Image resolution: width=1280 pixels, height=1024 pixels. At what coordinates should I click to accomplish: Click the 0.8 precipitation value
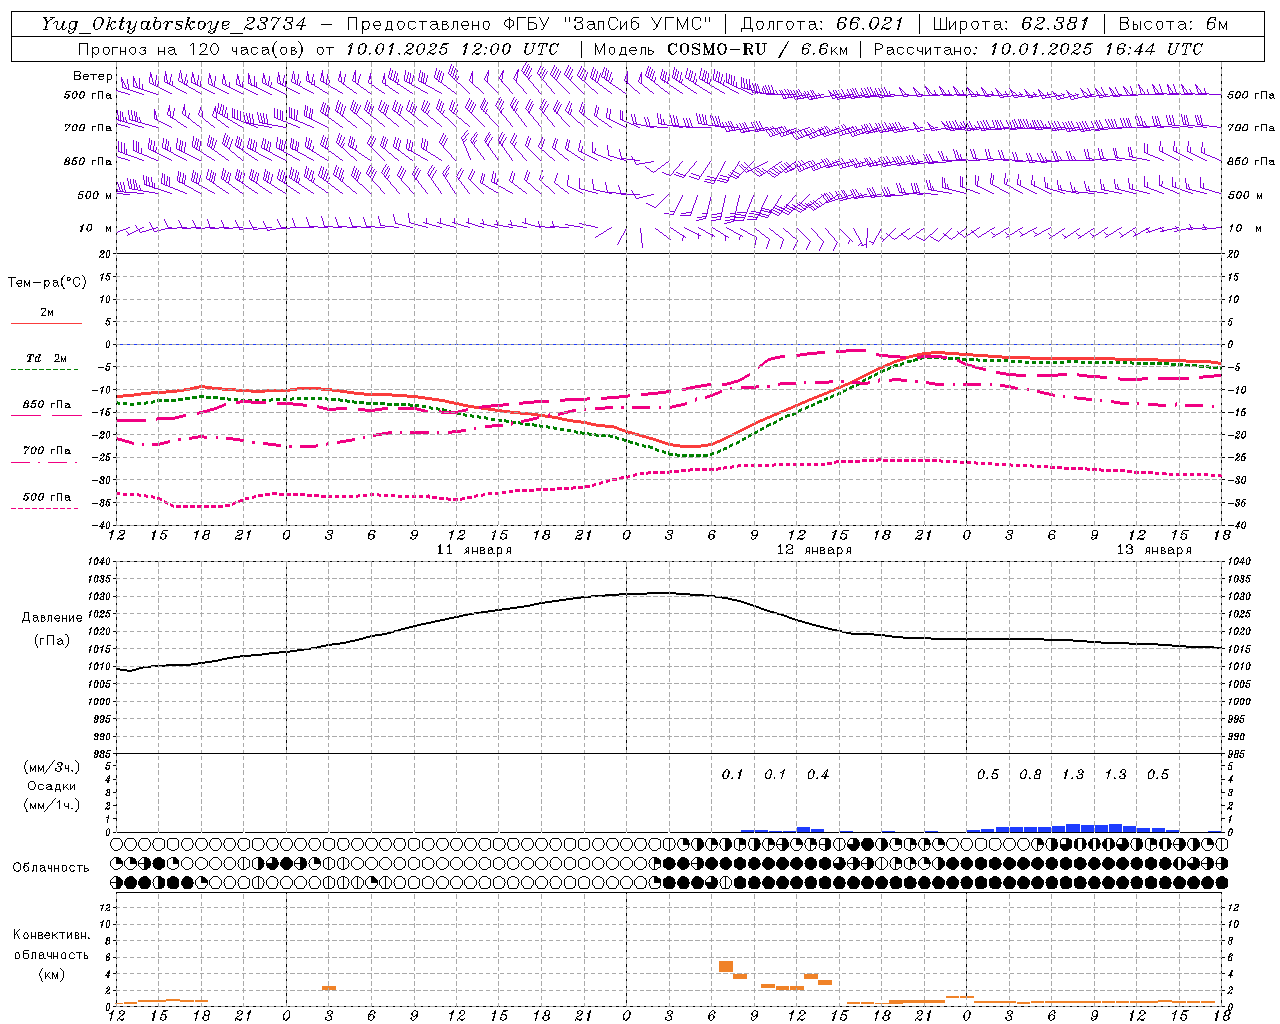[1030, 774]
